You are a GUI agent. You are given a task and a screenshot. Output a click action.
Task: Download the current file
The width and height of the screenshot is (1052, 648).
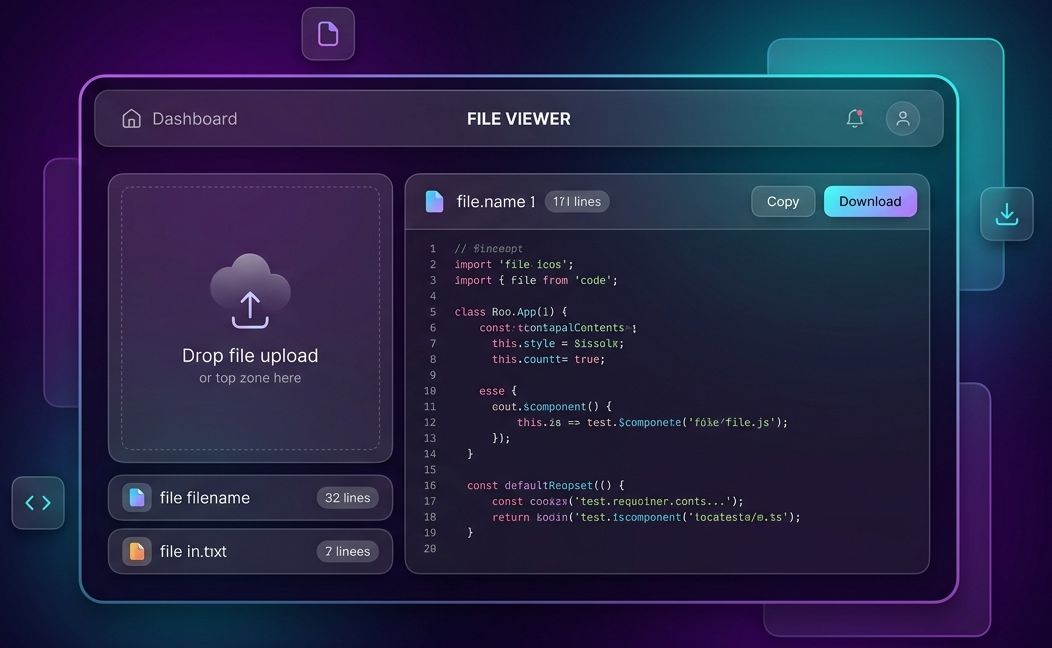point(870,201)
